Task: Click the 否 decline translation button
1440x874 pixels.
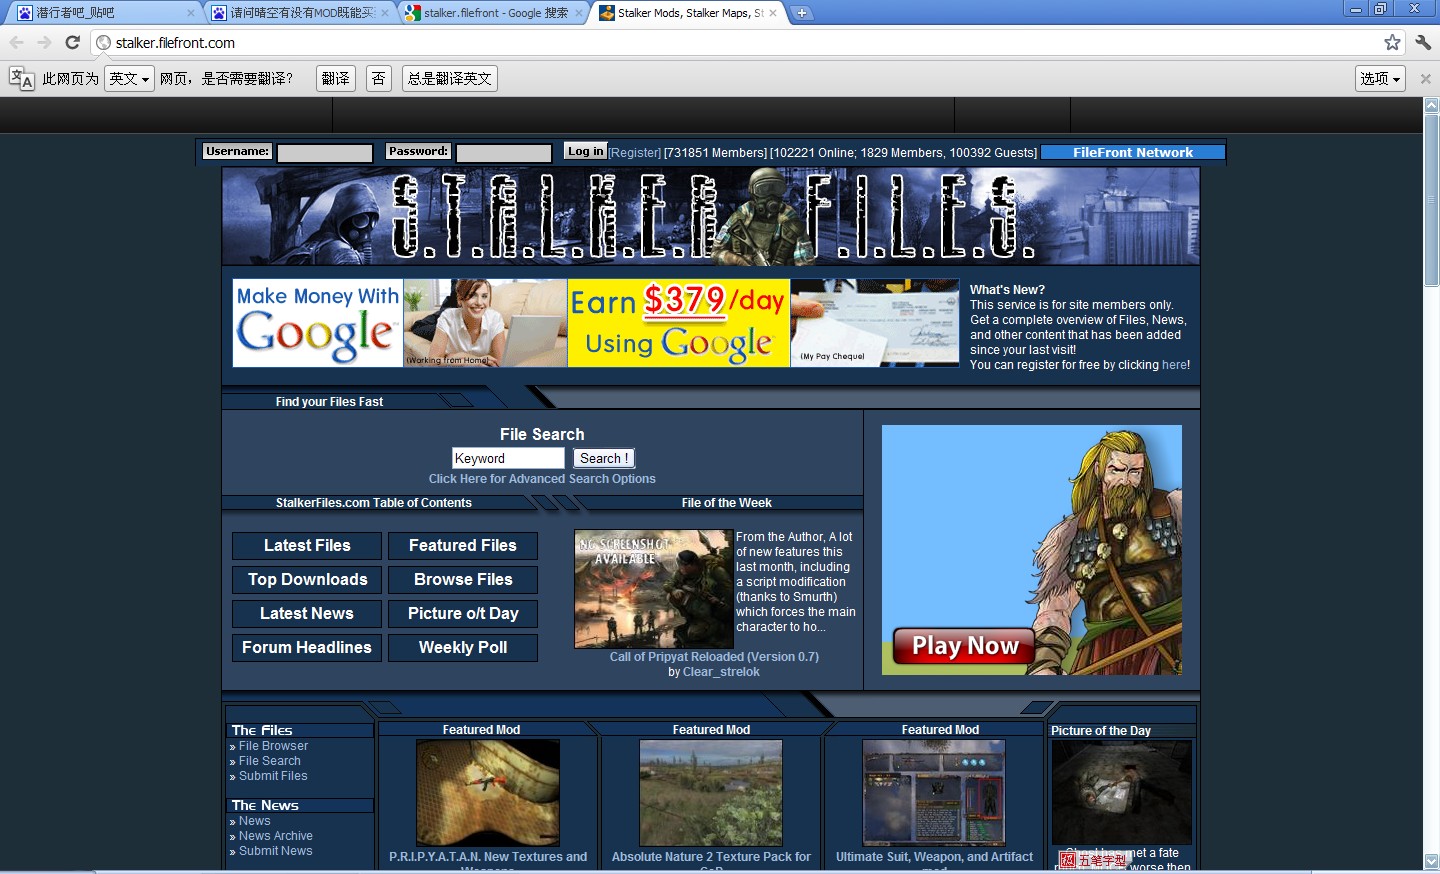Action: coord(378,78)
